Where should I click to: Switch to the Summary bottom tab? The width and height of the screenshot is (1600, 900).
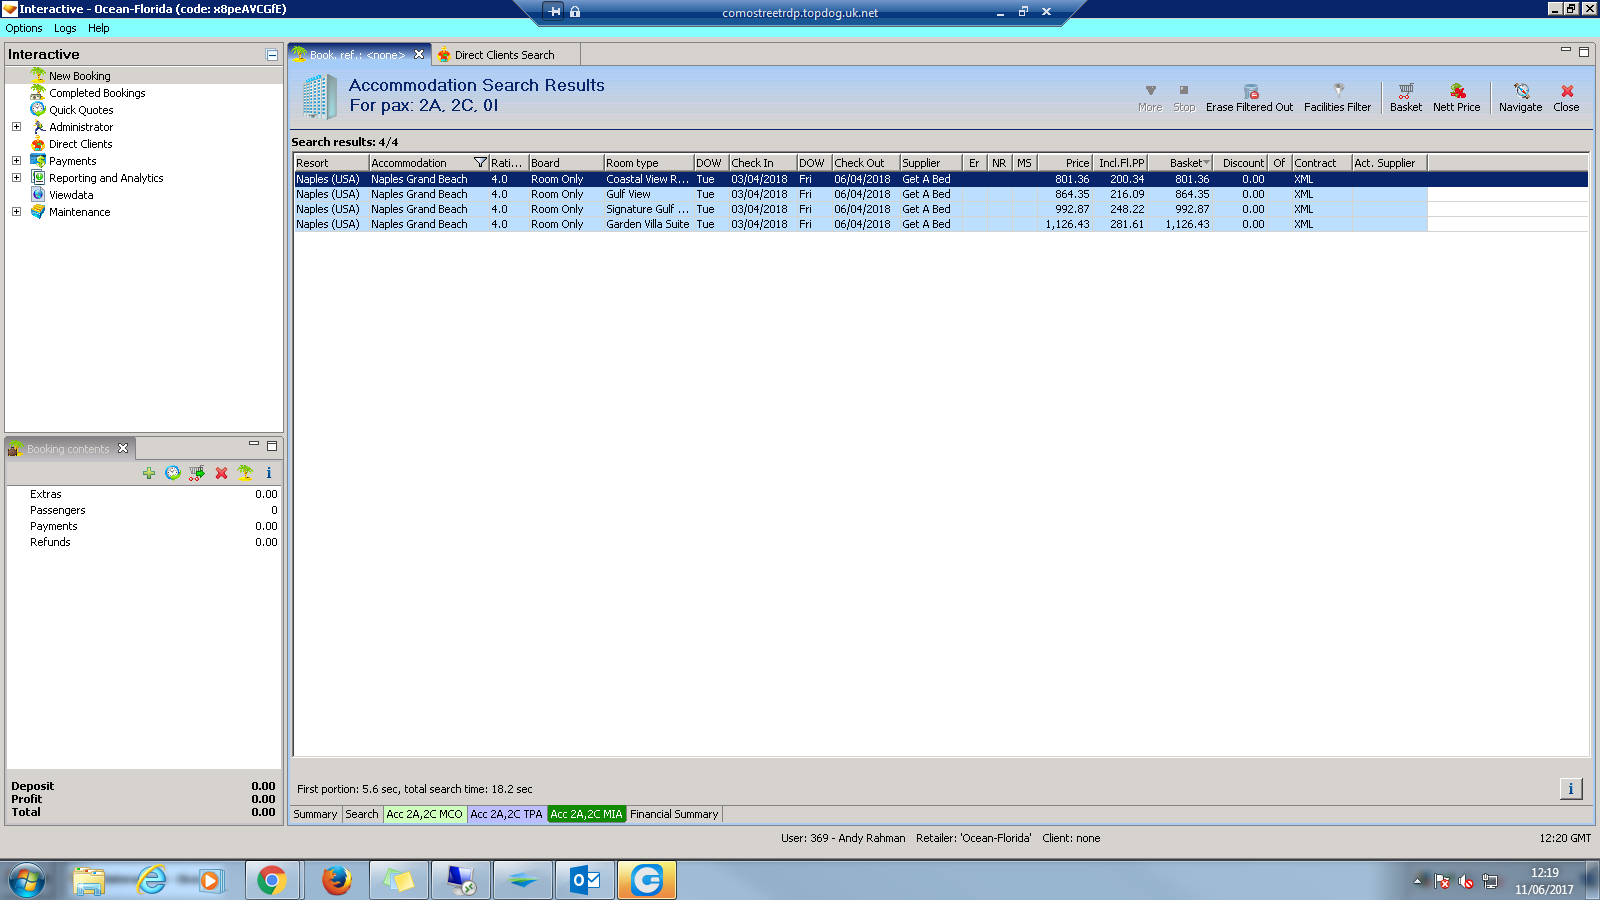(315, 814)
